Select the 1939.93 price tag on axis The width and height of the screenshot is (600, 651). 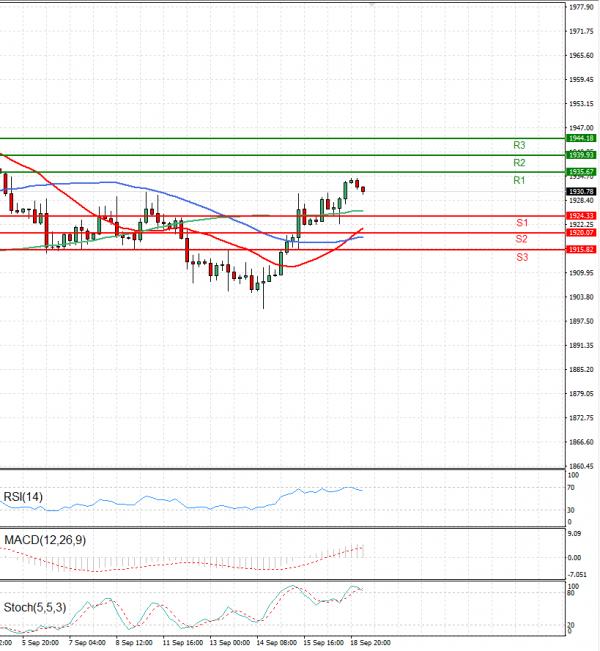pyautogui.click(x=581, y=155)
